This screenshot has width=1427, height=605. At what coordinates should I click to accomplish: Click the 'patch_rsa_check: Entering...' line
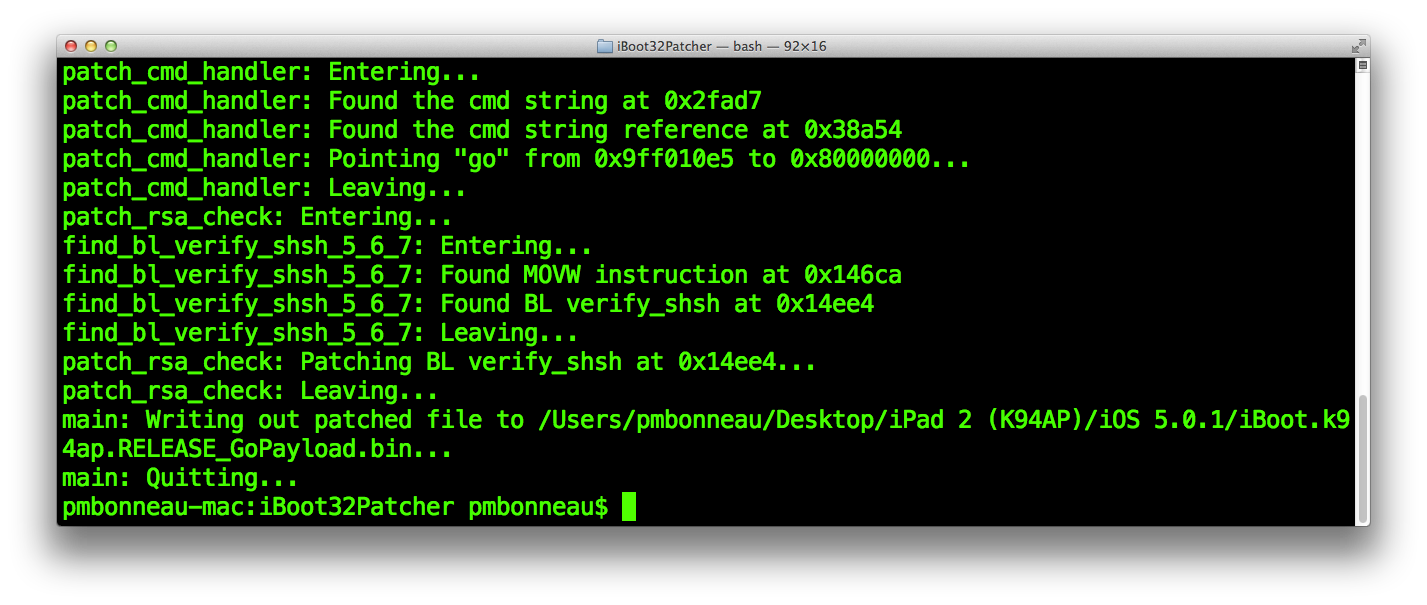257,217
